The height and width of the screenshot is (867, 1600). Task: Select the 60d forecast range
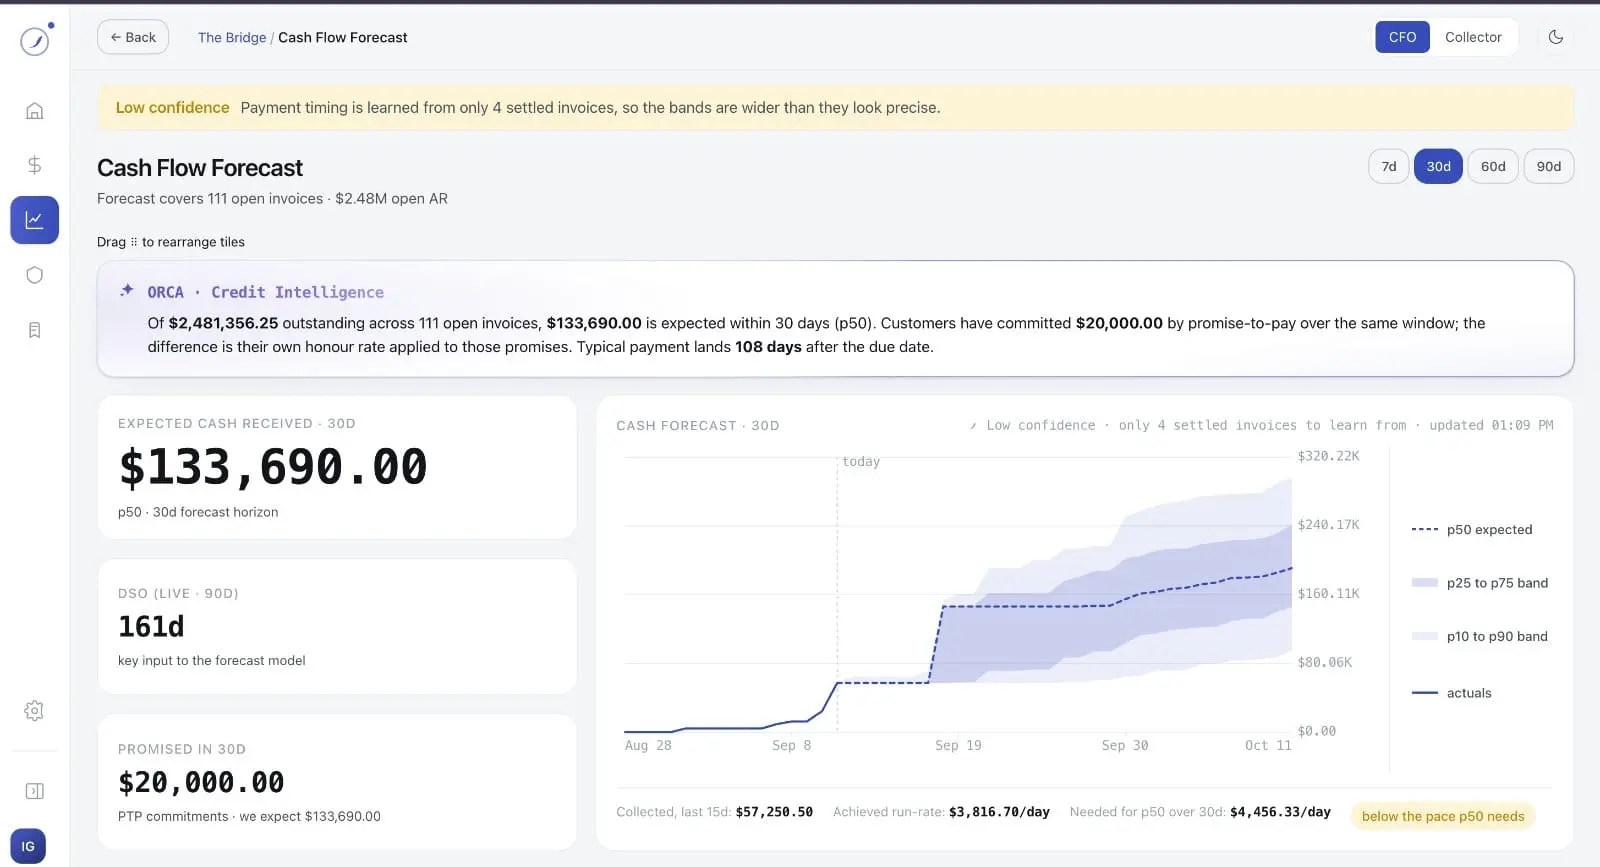[1493, 167]
